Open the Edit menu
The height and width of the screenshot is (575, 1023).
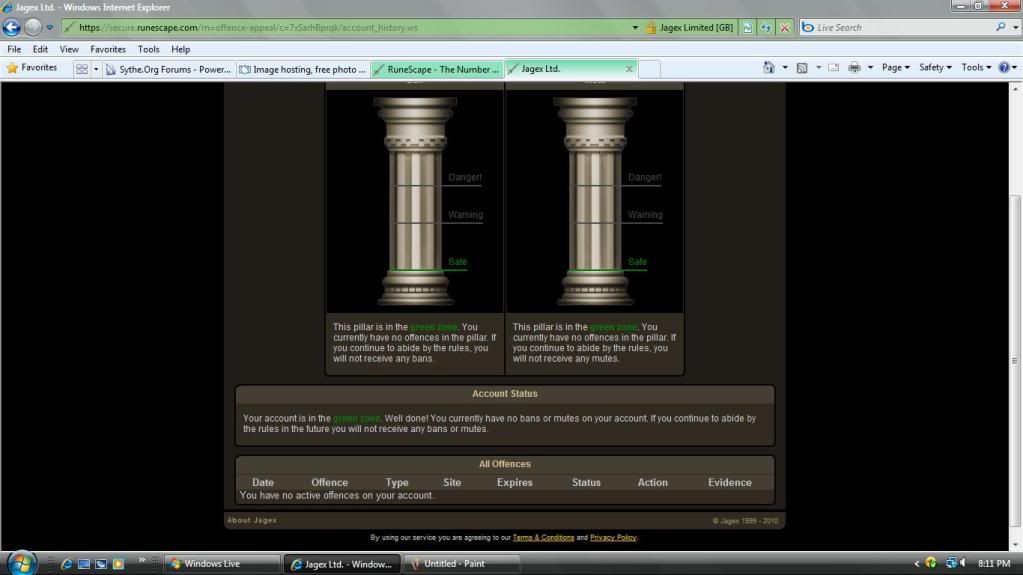click(x=40, y=49)
